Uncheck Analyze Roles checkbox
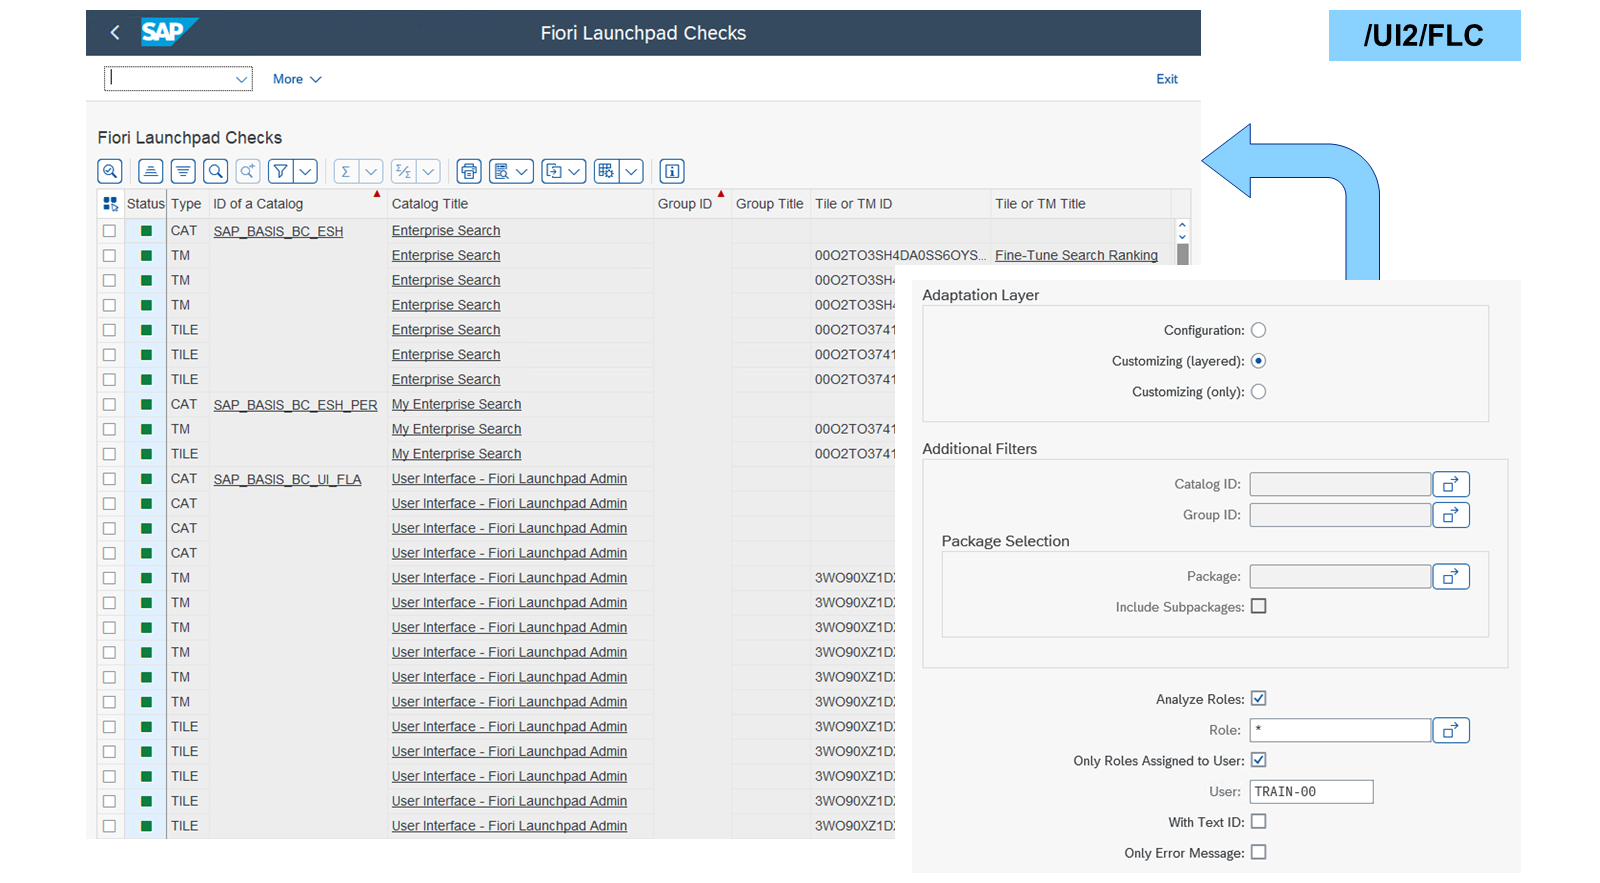The height and width of the screenshot is (883, 1600). pyautogui.click(x=1259, y=699)
